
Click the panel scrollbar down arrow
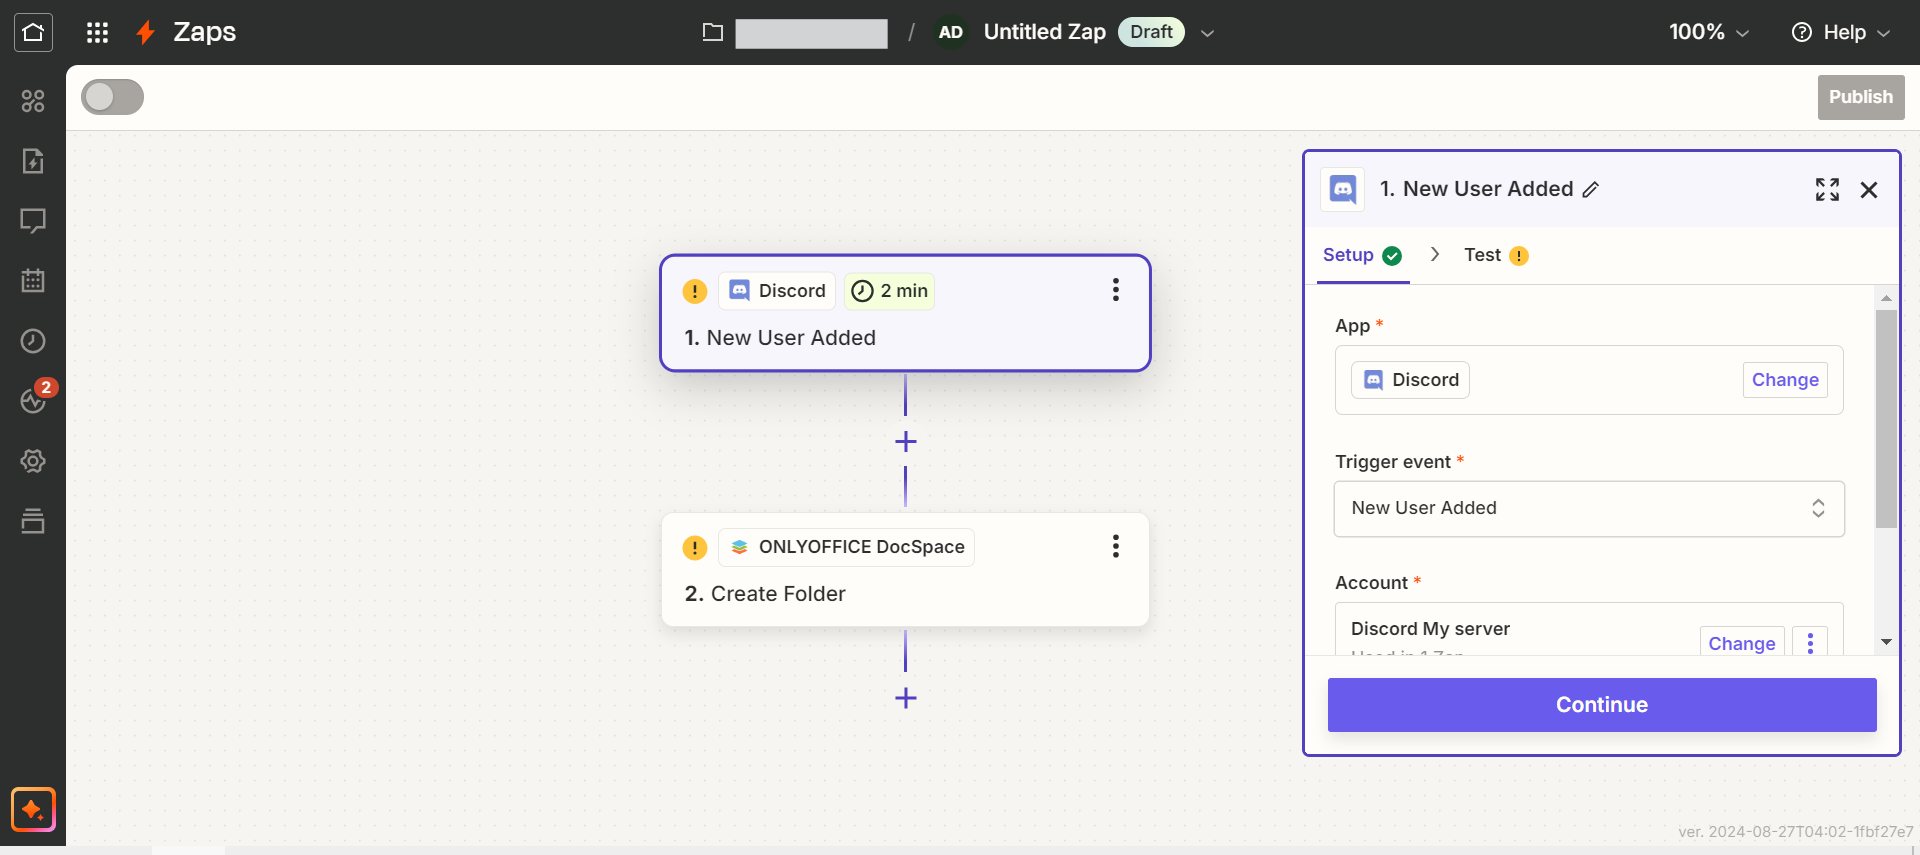click(x=1886, y=642)
